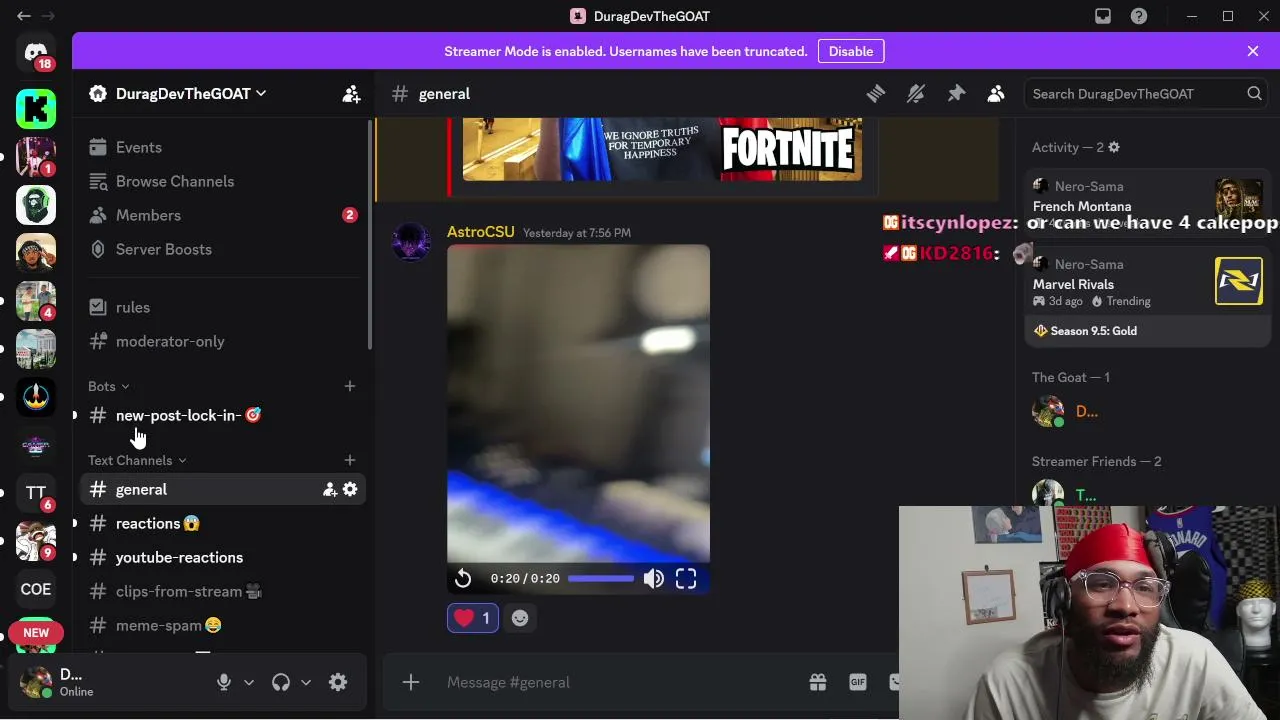Select the general channel
1280x720 pixels.
[223, 489]
